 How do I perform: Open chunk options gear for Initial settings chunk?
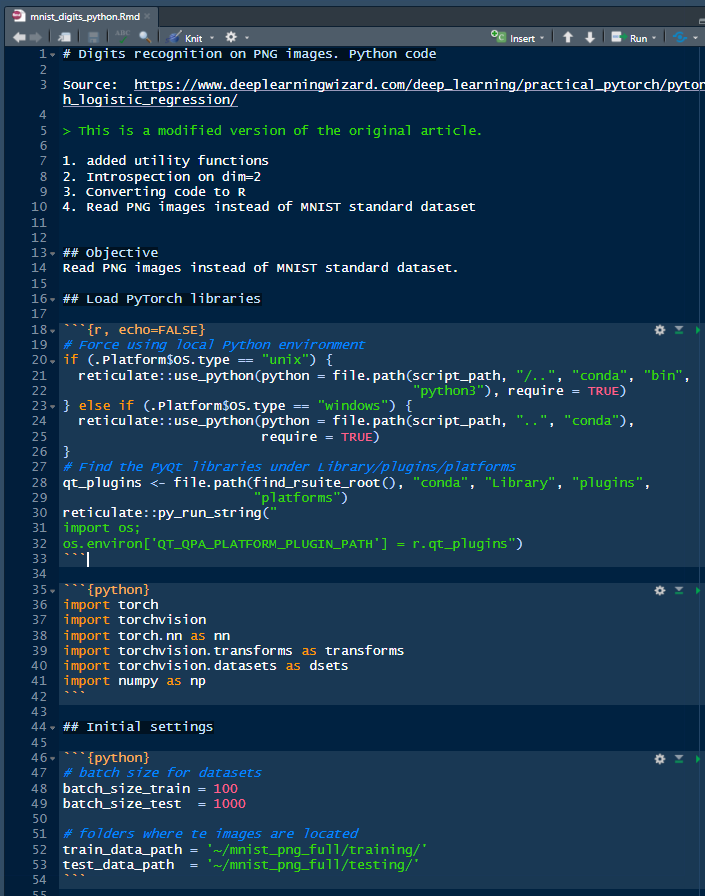659,759
